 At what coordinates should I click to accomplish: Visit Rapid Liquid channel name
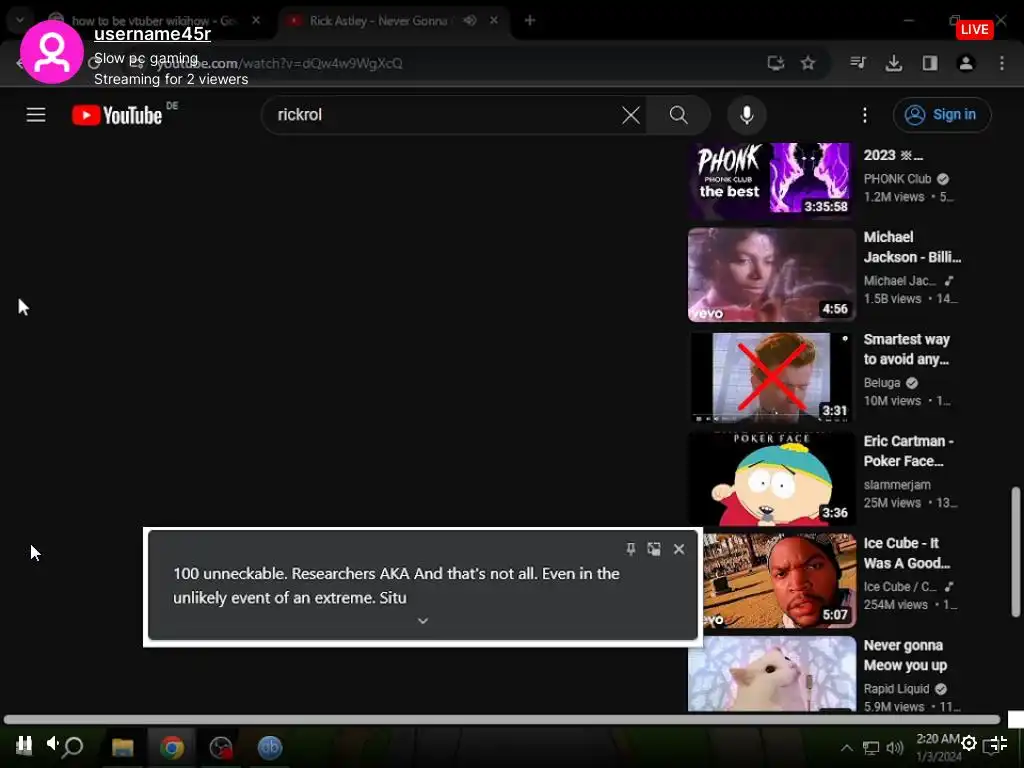tap(896, 689)
